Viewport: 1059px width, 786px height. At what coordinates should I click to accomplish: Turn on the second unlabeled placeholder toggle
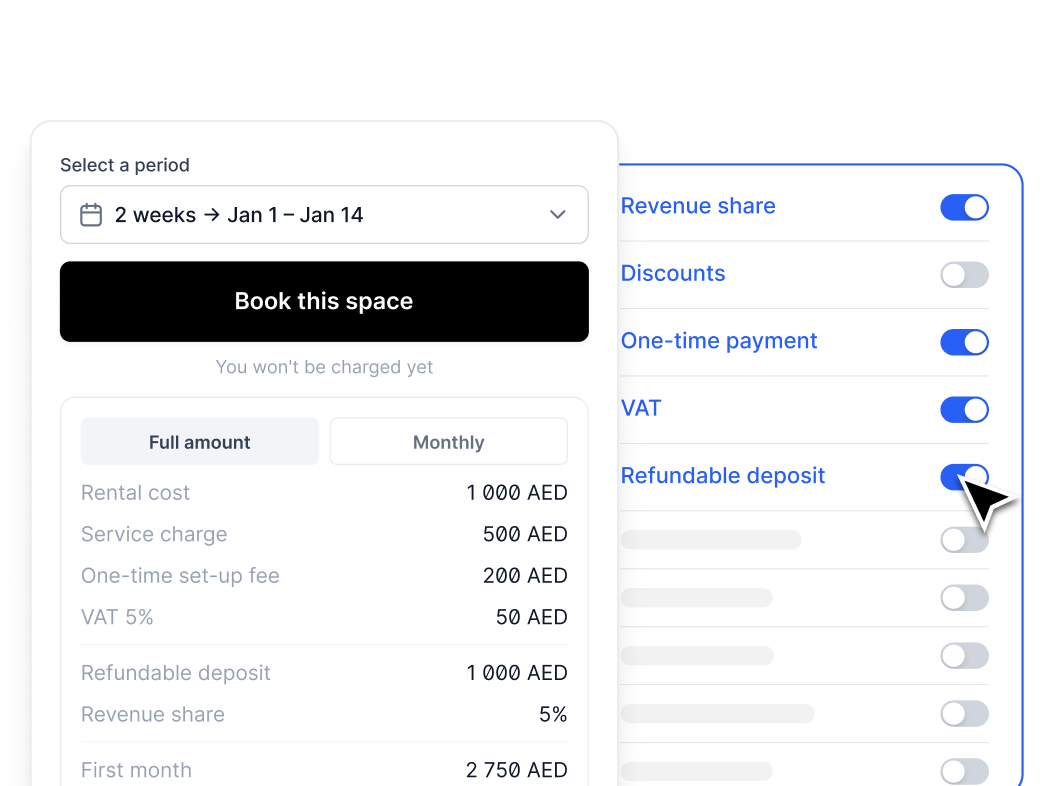point(964,598)
